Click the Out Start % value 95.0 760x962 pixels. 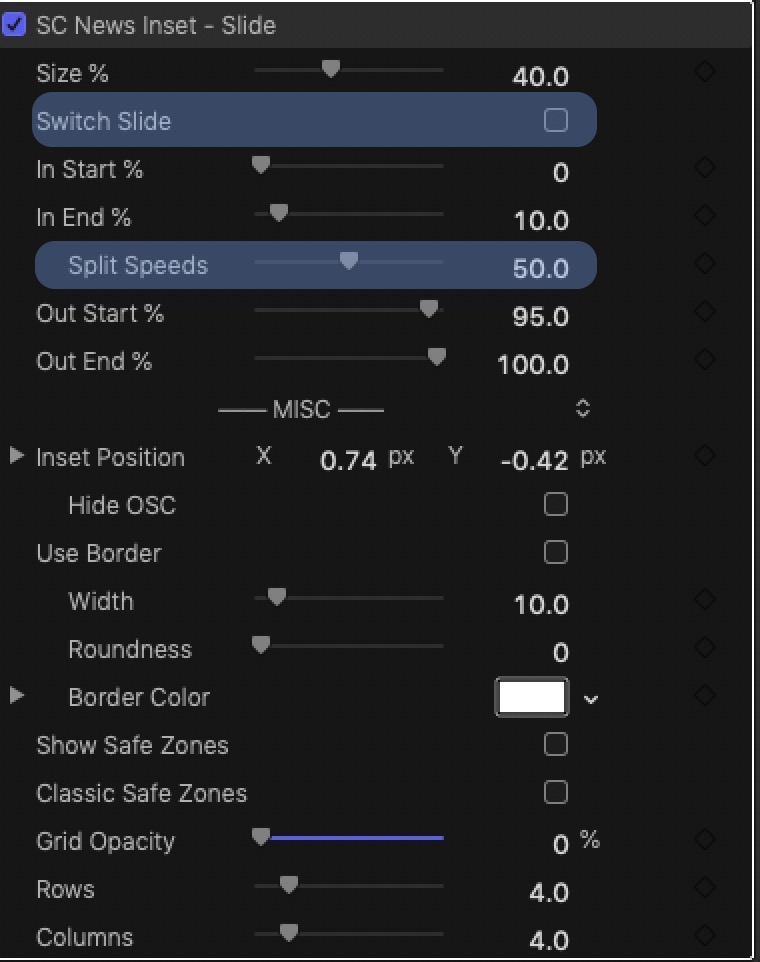click(540, 317)
